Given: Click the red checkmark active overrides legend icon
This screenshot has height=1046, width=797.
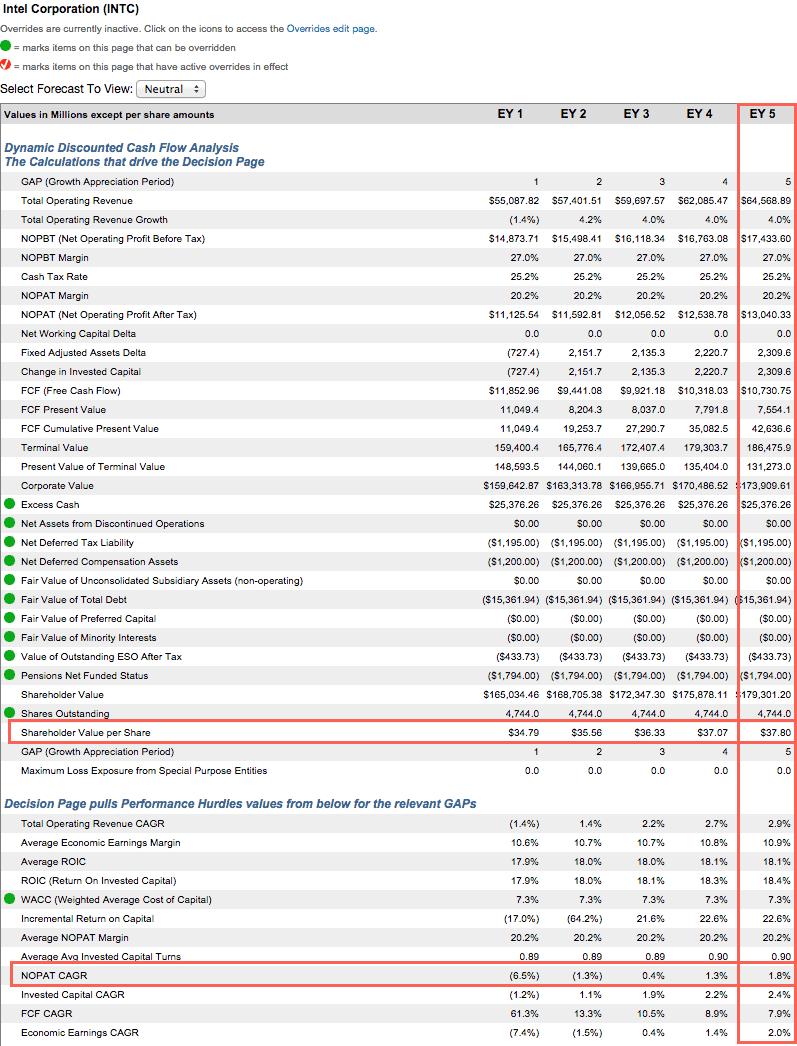Looking at the screenshot, I should (x=5, y=65).
